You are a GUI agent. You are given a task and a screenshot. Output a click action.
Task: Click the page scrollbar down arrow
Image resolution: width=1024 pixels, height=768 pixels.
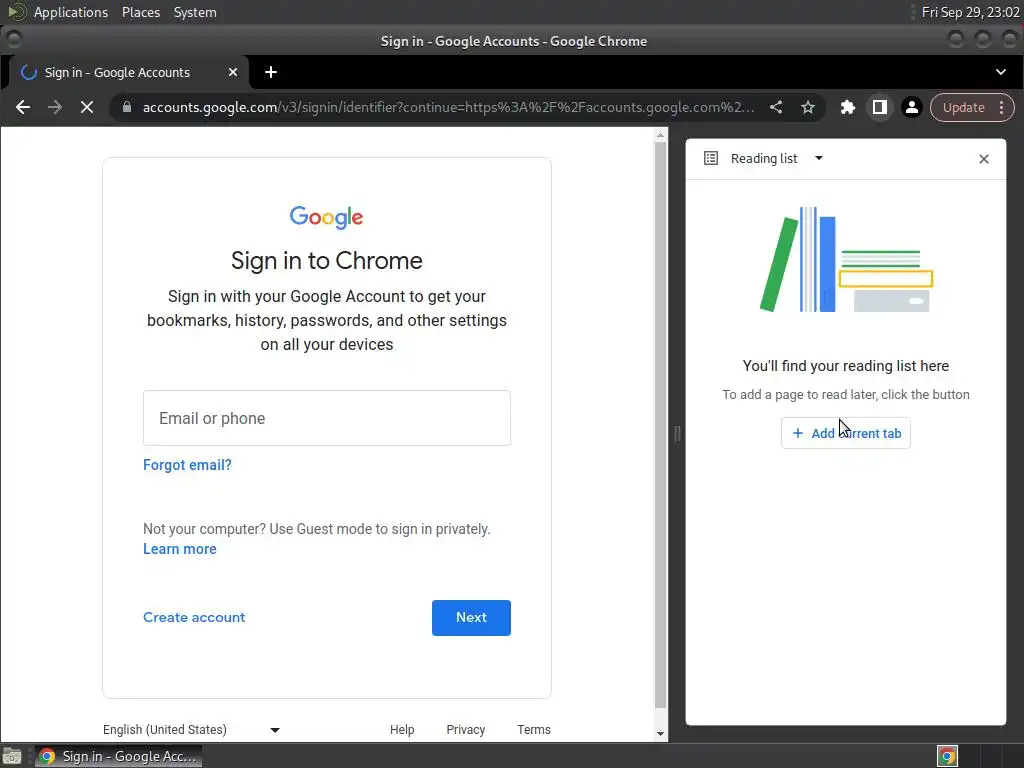click(660, 734)
